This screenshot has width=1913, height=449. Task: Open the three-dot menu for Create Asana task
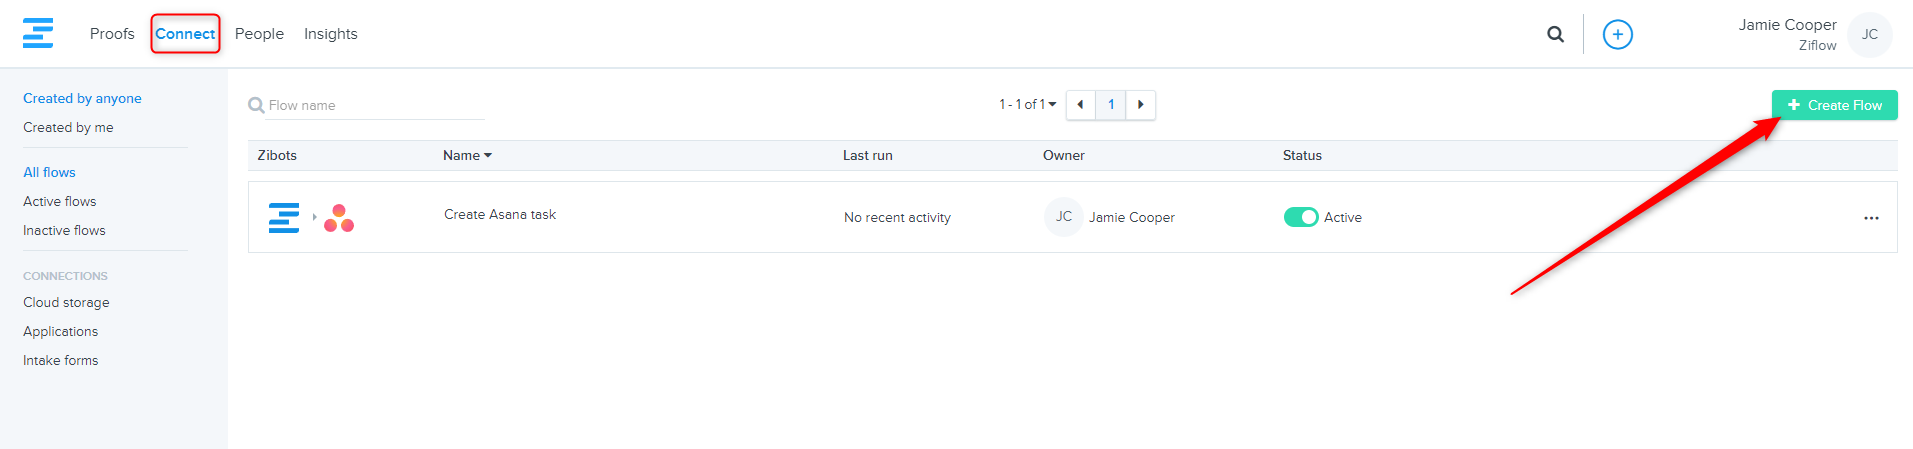[x=1870, y=218]
